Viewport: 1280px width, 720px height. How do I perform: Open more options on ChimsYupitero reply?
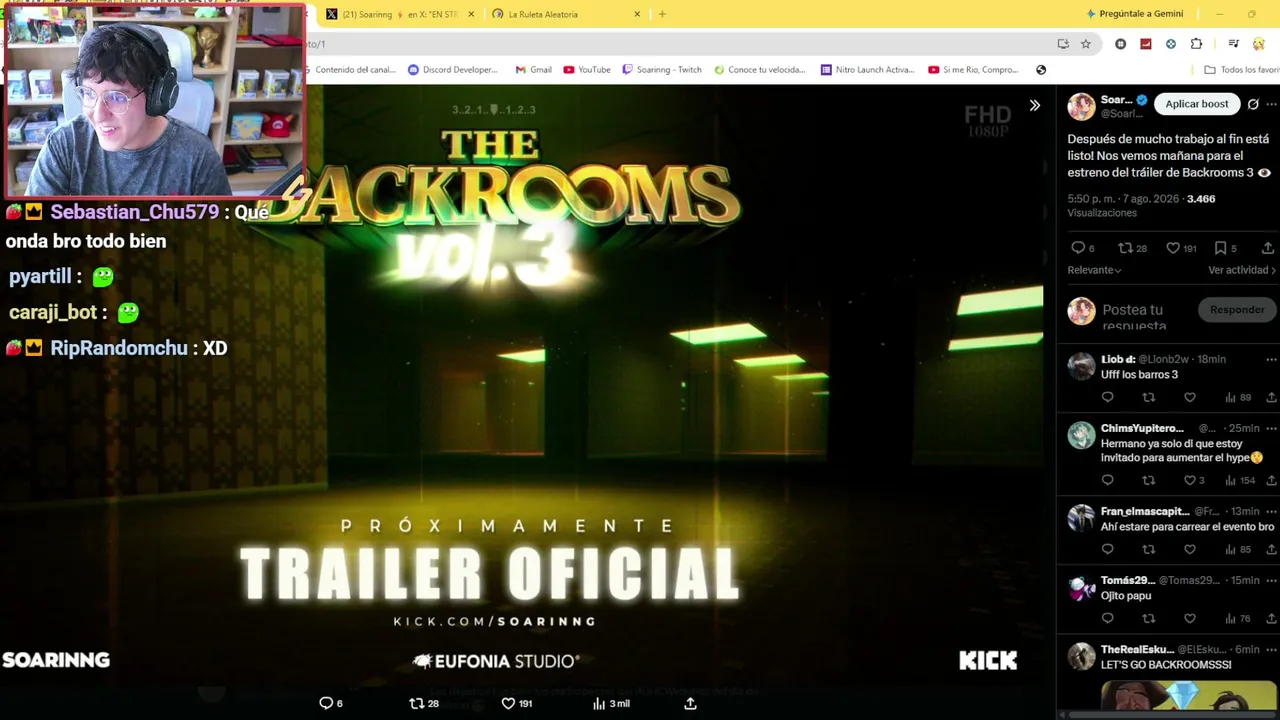pos(1271,428)
